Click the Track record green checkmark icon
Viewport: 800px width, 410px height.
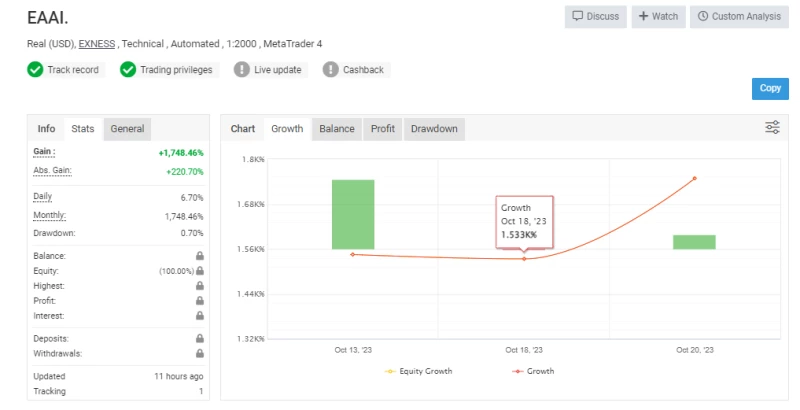(35, 70)
